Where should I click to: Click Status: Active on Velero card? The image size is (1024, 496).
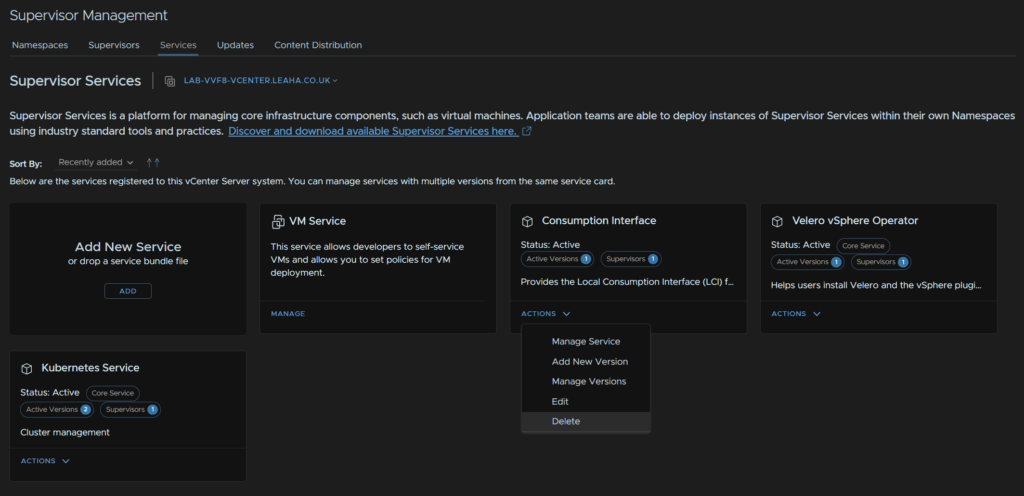800,245
